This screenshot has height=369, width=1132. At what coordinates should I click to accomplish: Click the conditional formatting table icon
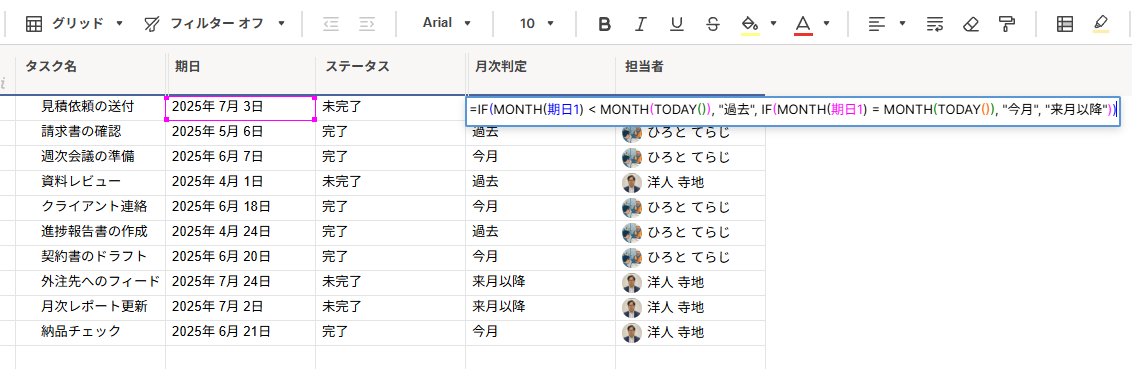click(1064, 24)
